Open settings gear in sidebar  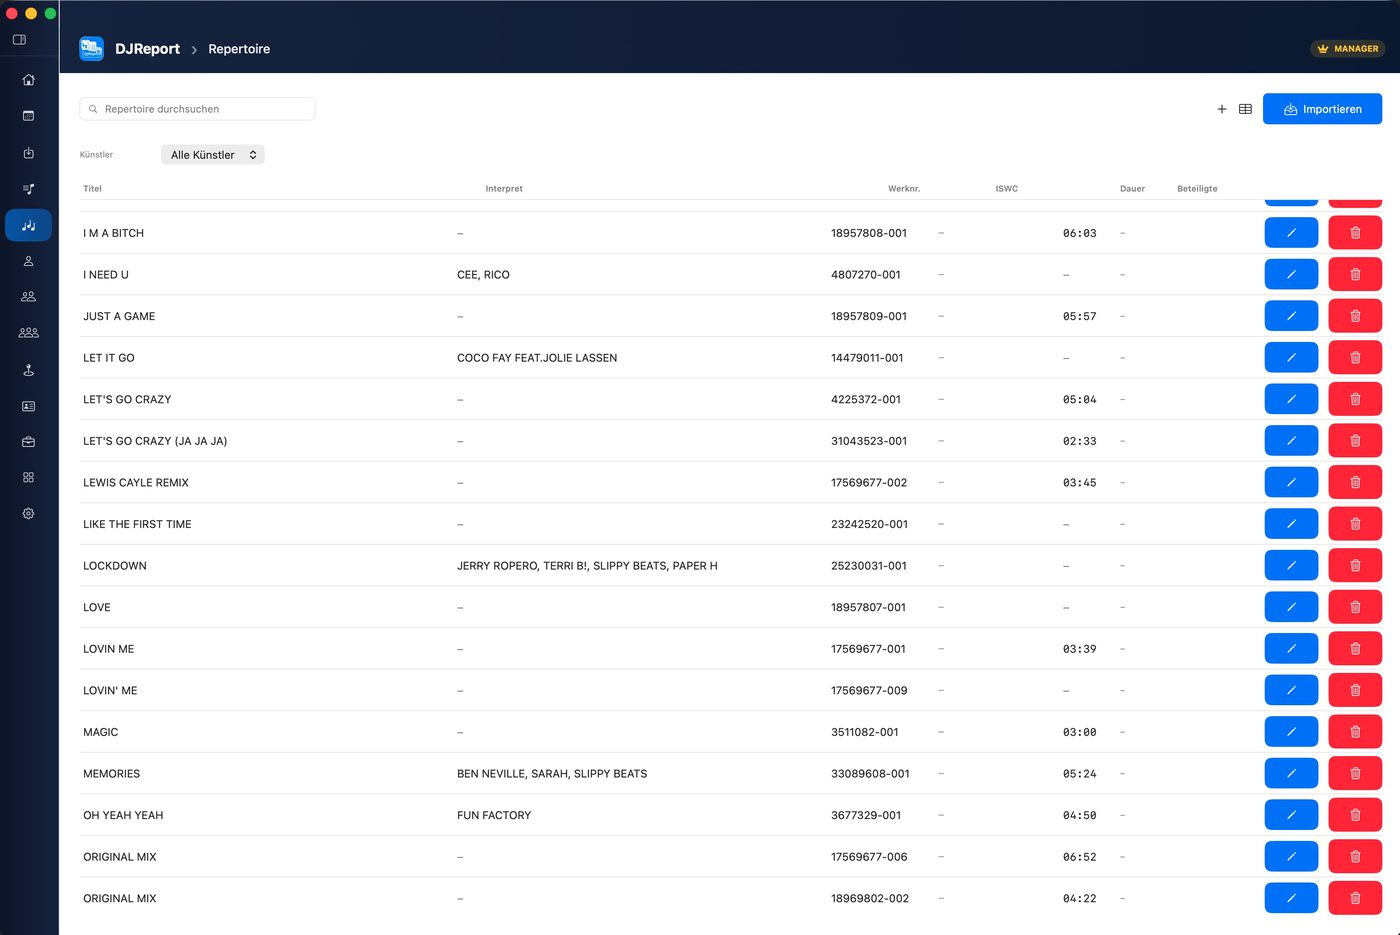coord(28,514)
